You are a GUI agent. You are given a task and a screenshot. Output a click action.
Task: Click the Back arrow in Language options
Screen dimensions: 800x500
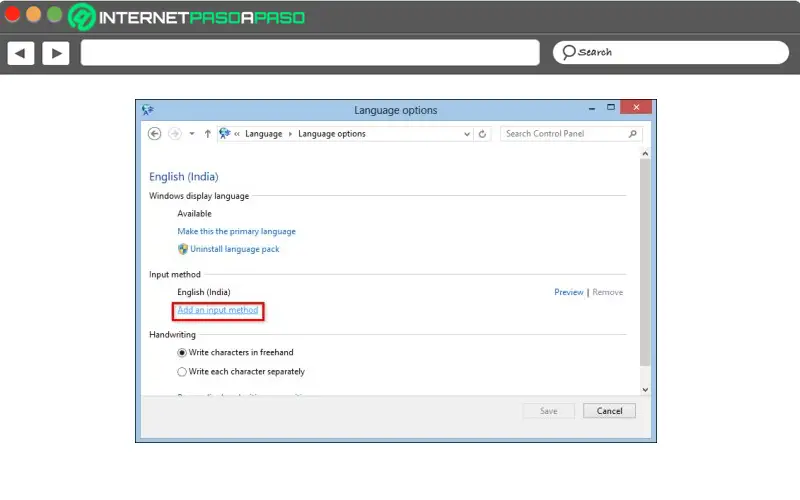pos(155,134)
